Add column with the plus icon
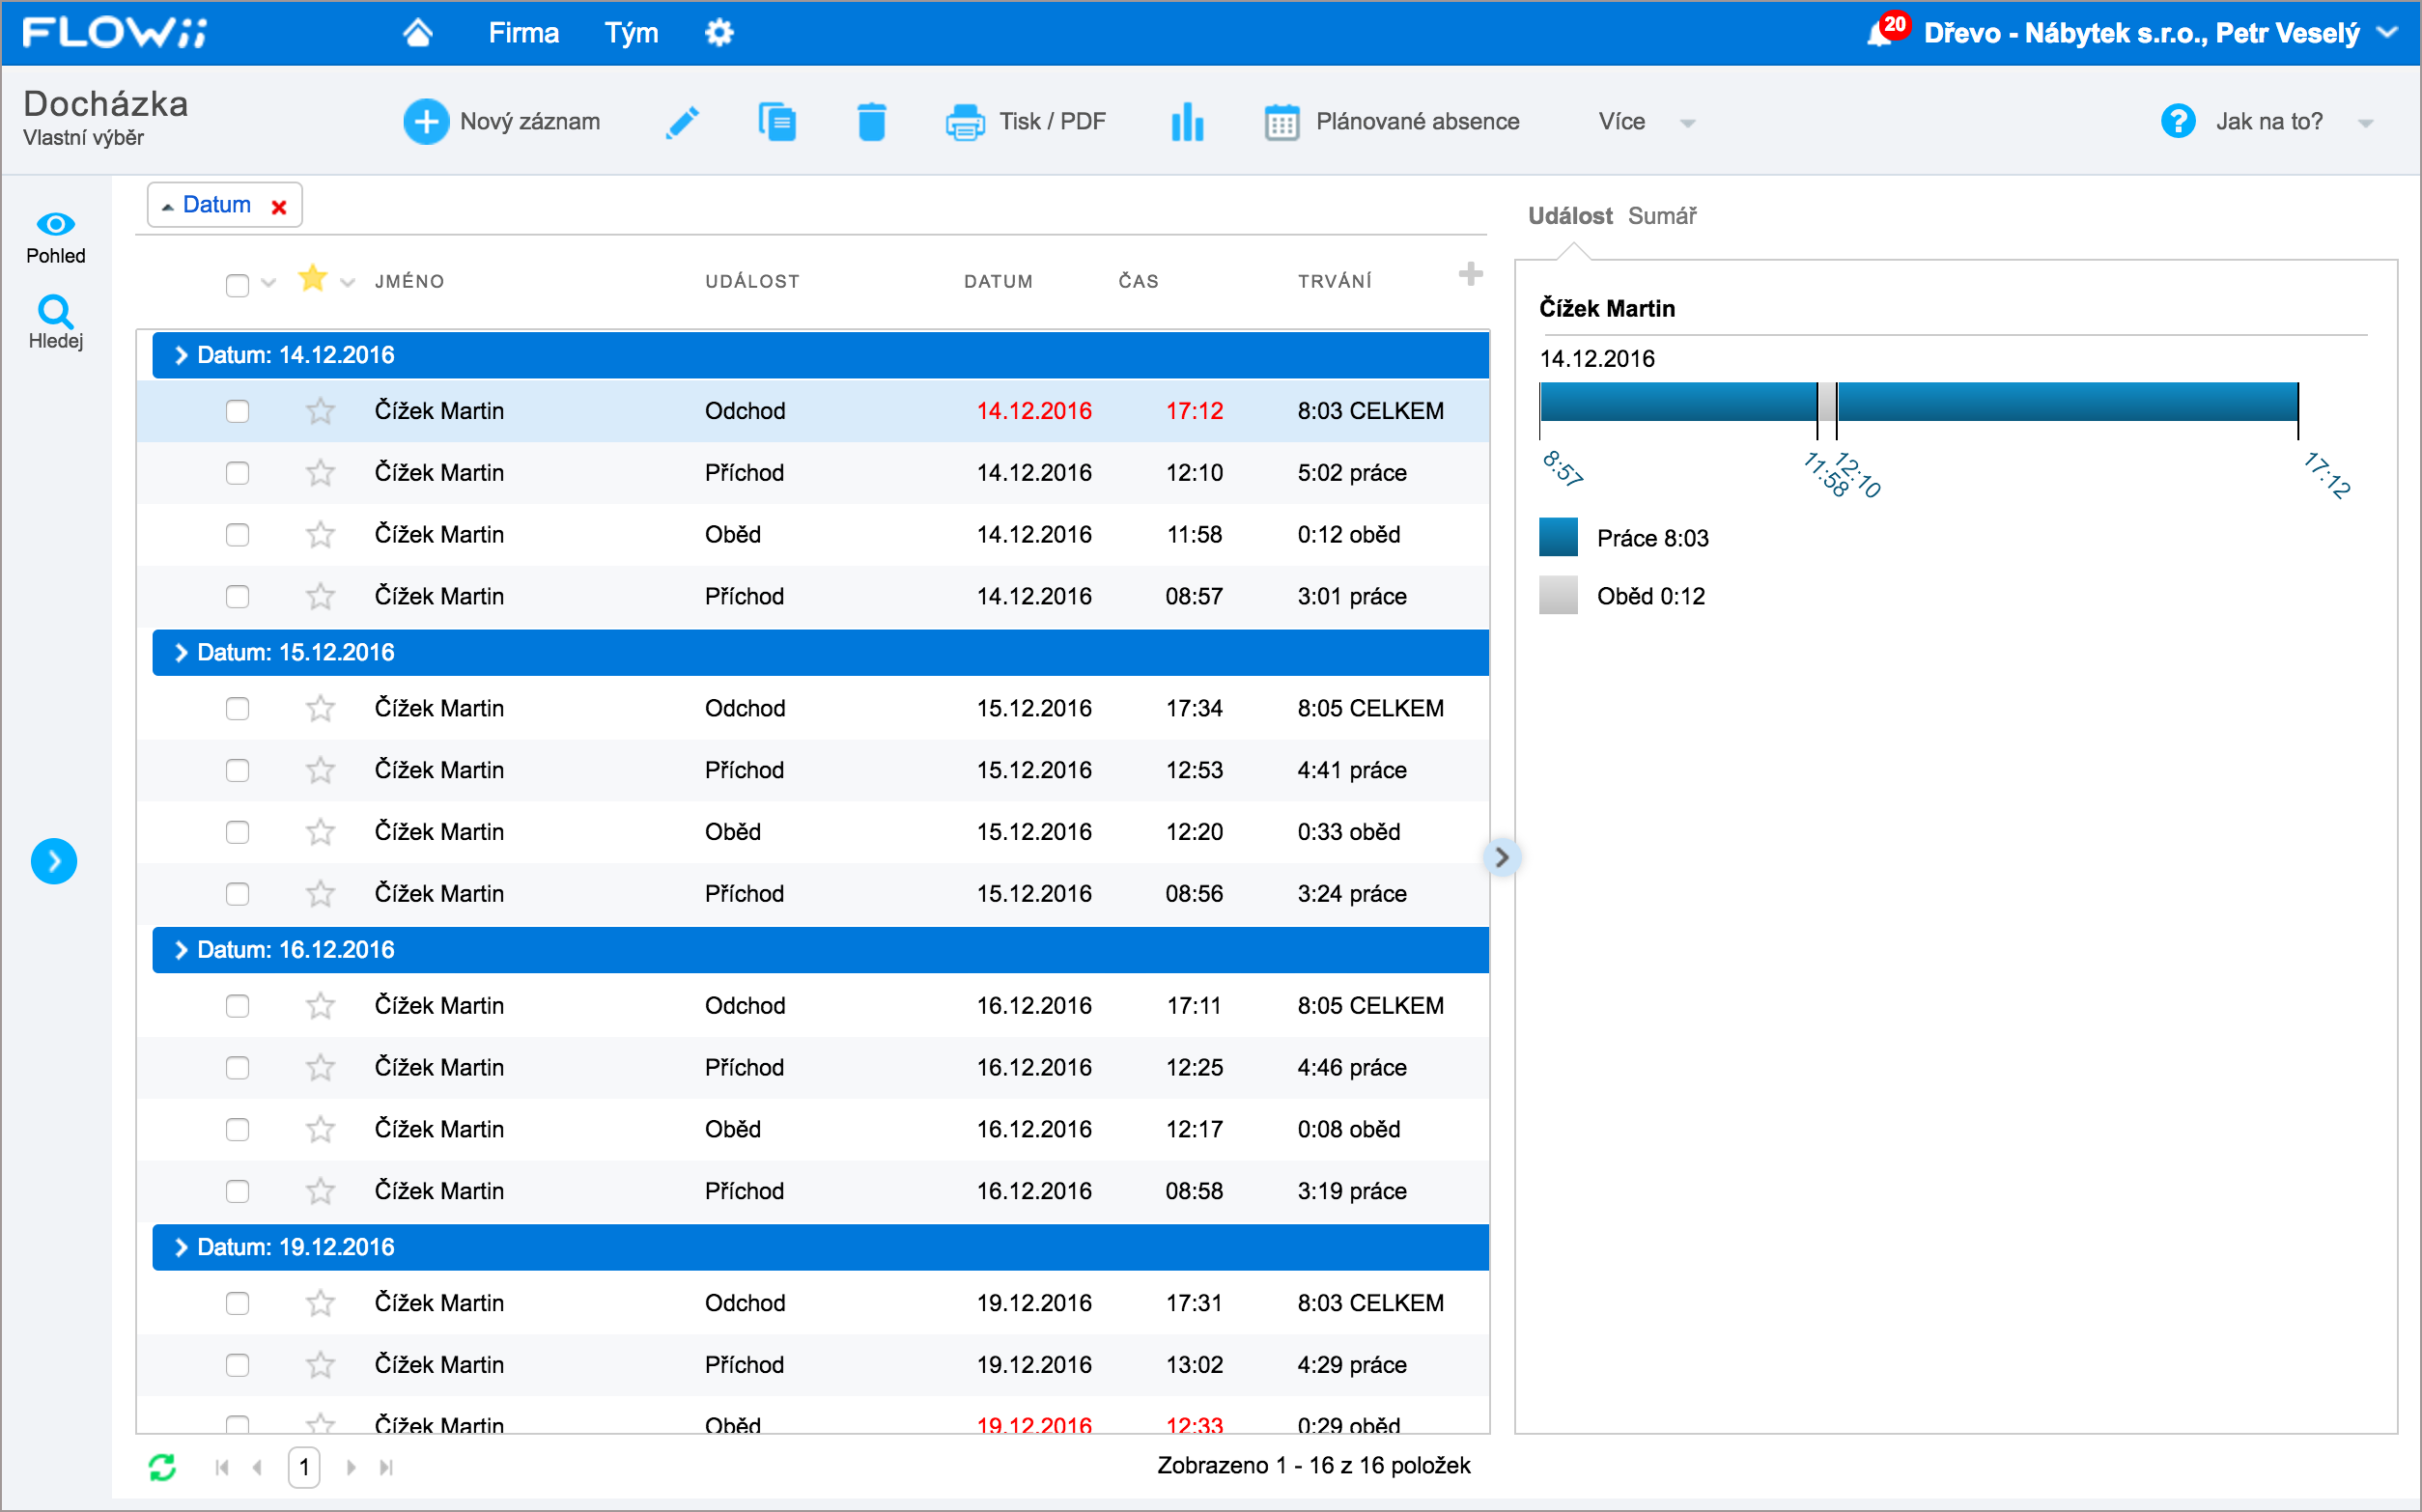This screenshot has height=1512, width=2422. click(x=1470, y=273)
